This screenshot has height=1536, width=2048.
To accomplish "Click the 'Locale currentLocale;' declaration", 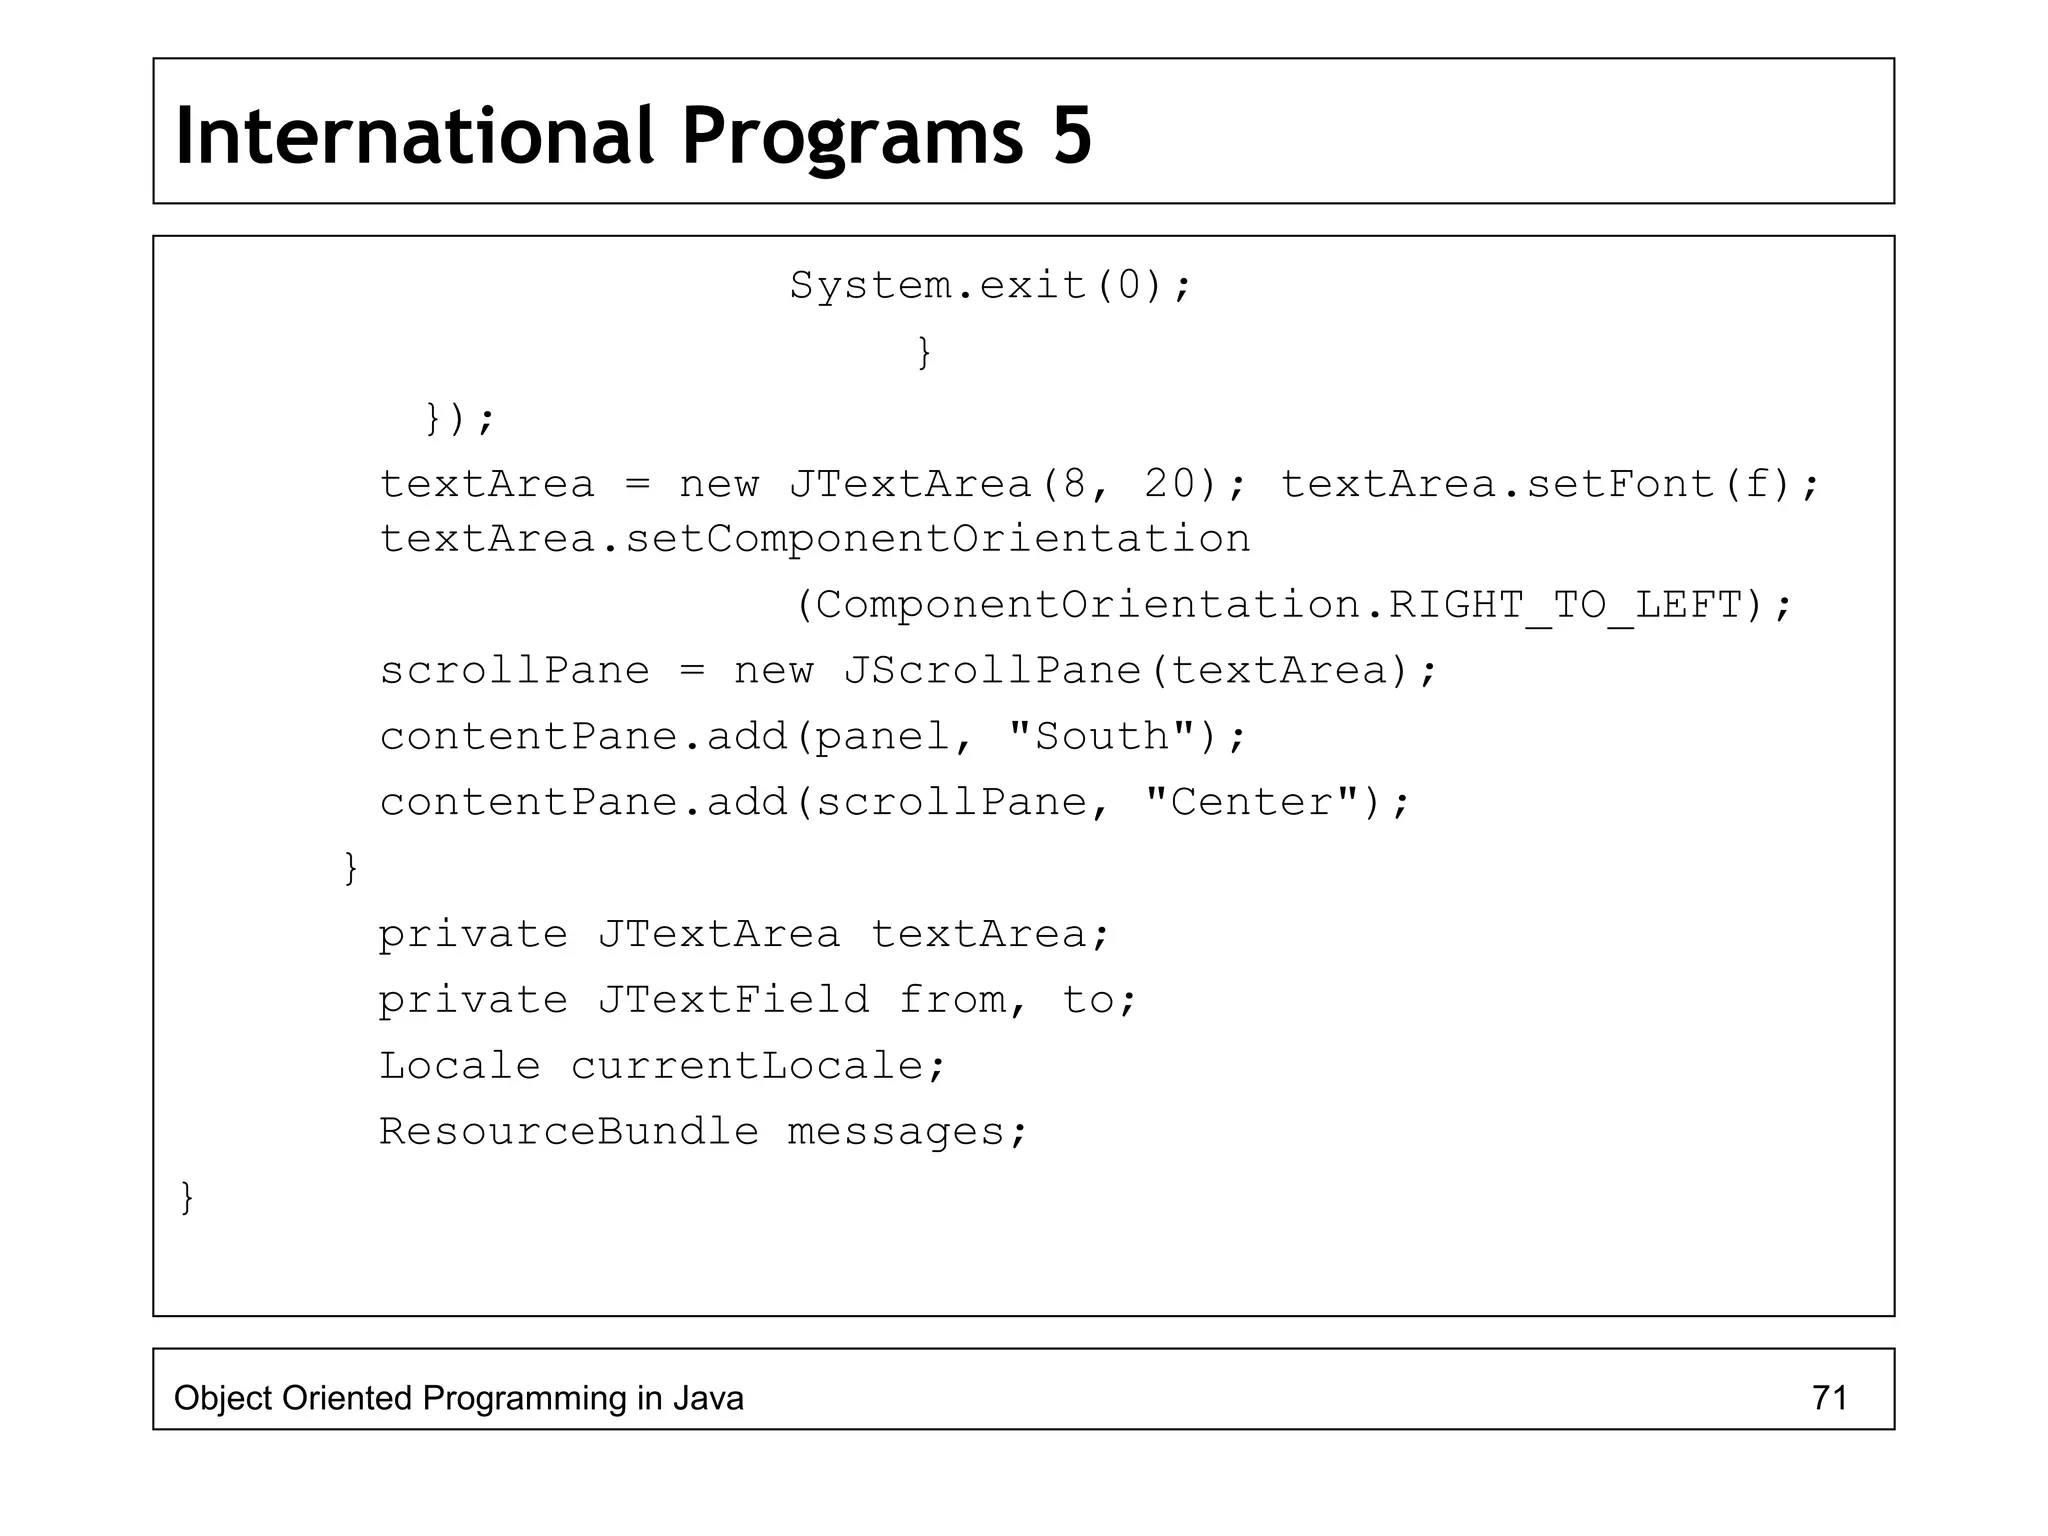I will (661, 1066).
